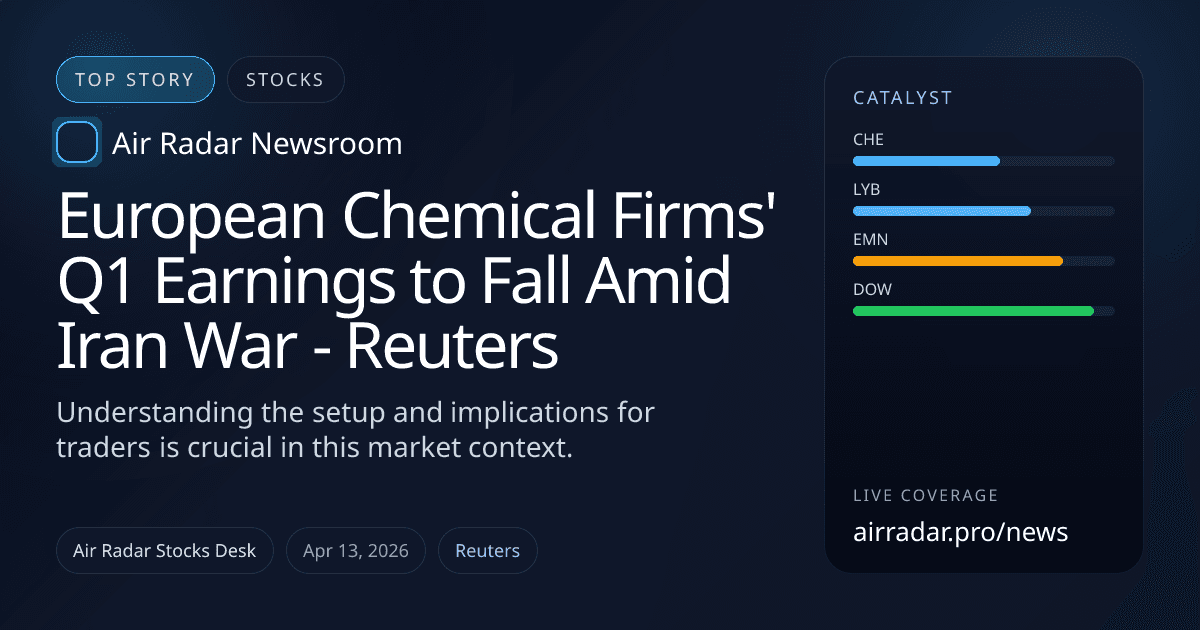This screenshot has width=1200, height=630.
Task: Open the airradar.pro/news link
Action: [x=960, y=532]
